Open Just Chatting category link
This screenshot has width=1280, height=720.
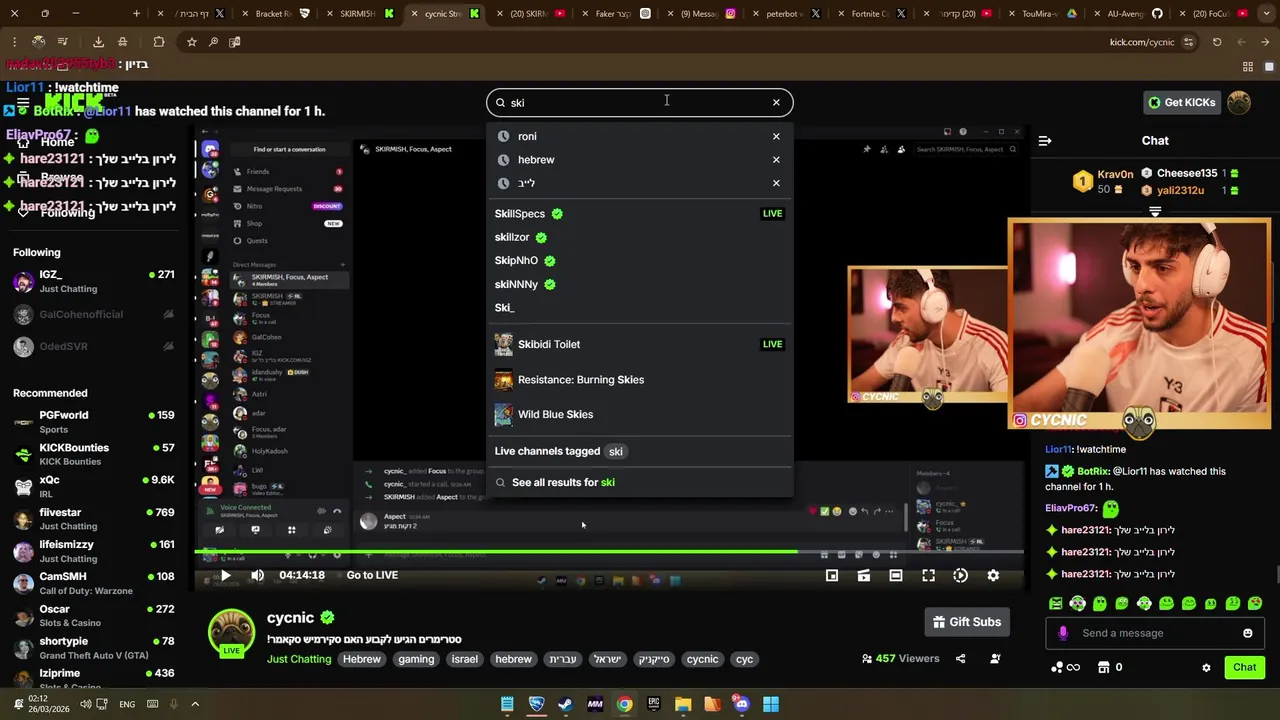tap(299, 659)
